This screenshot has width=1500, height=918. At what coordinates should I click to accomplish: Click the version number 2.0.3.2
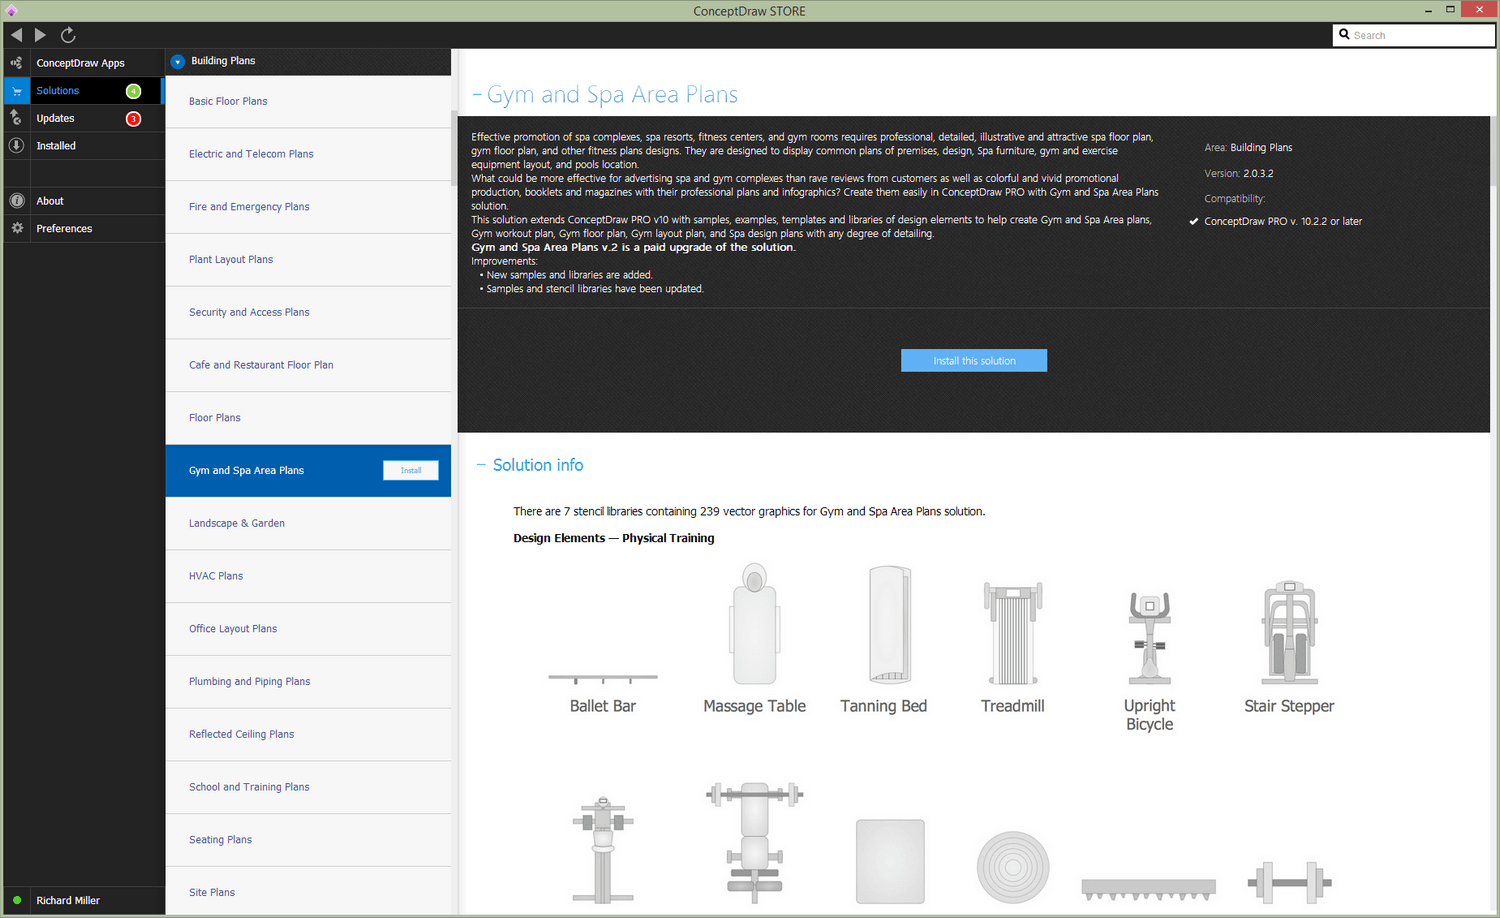(x=1258, y=174)
